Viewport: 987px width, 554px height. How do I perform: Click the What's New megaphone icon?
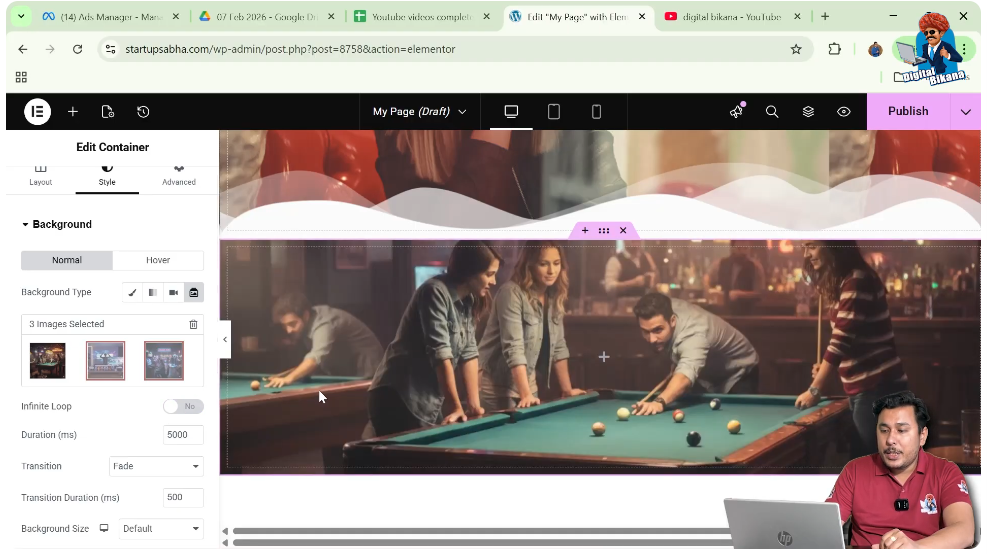pos(737,112)
